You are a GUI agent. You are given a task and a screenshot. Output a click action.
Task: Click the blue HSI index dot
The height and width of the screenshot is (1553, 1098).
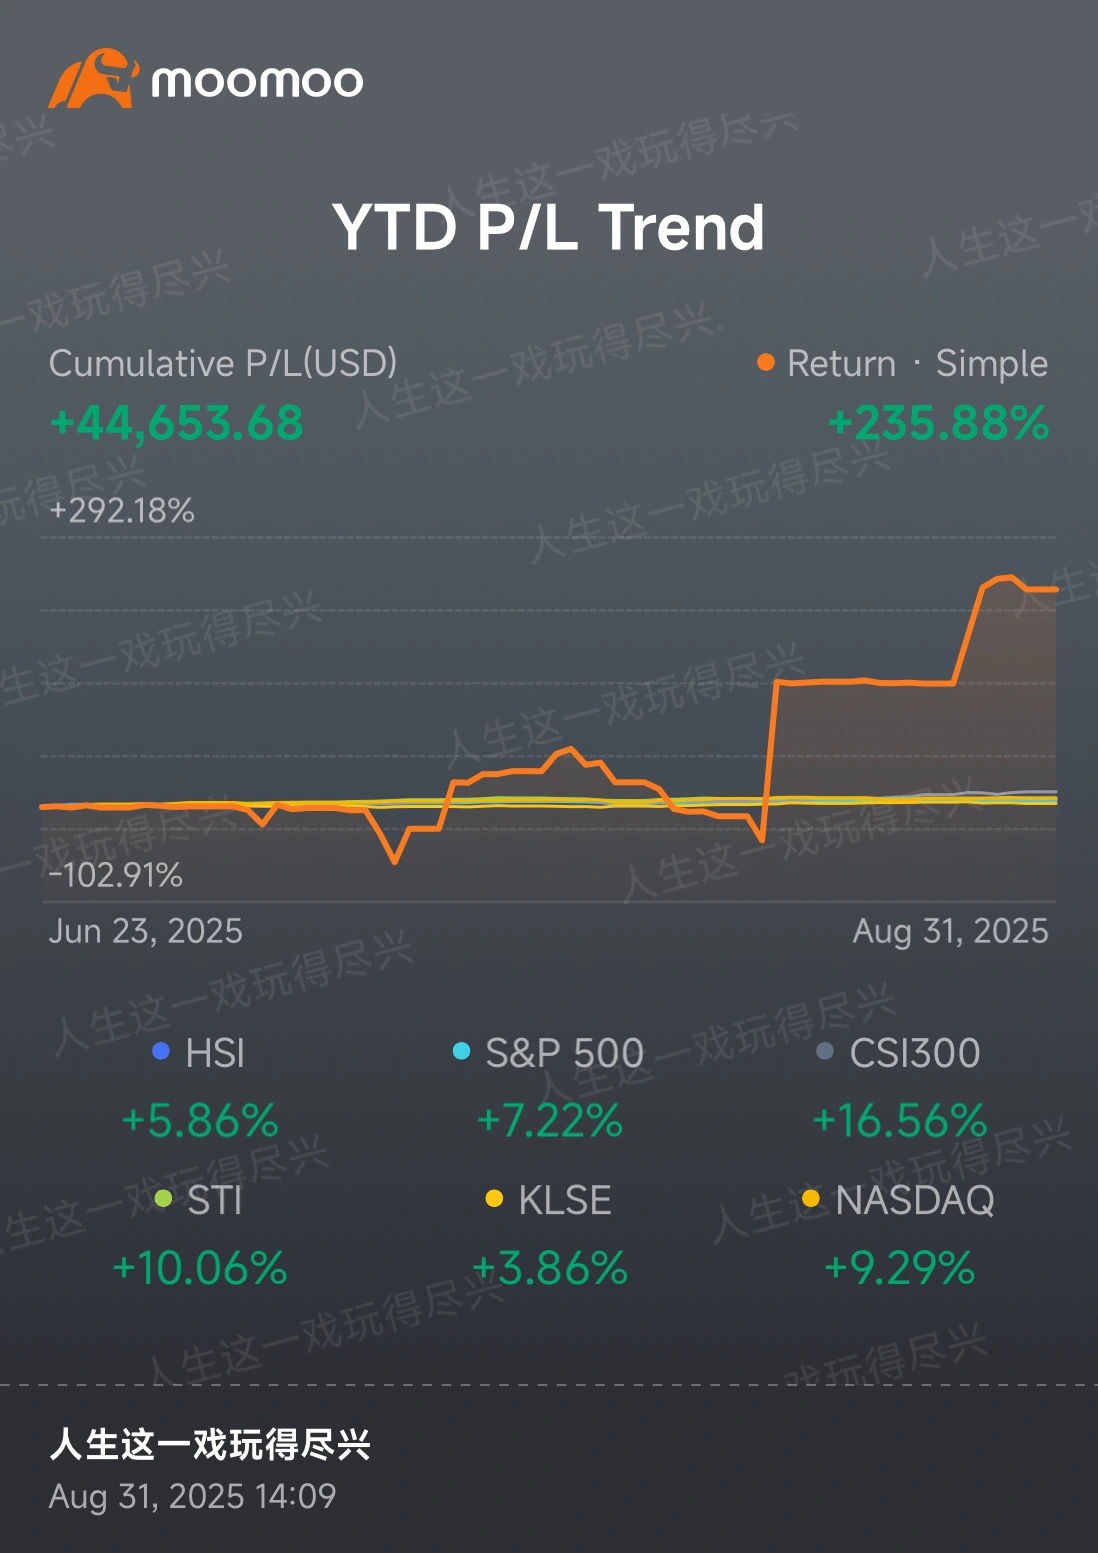pyautogui.click(x=160, y=1052)
